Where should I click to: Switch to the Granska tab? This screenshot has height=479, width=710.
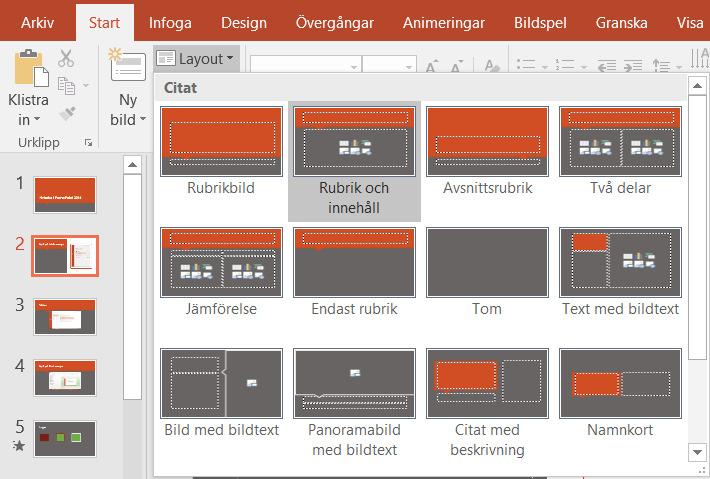point(621,23)
